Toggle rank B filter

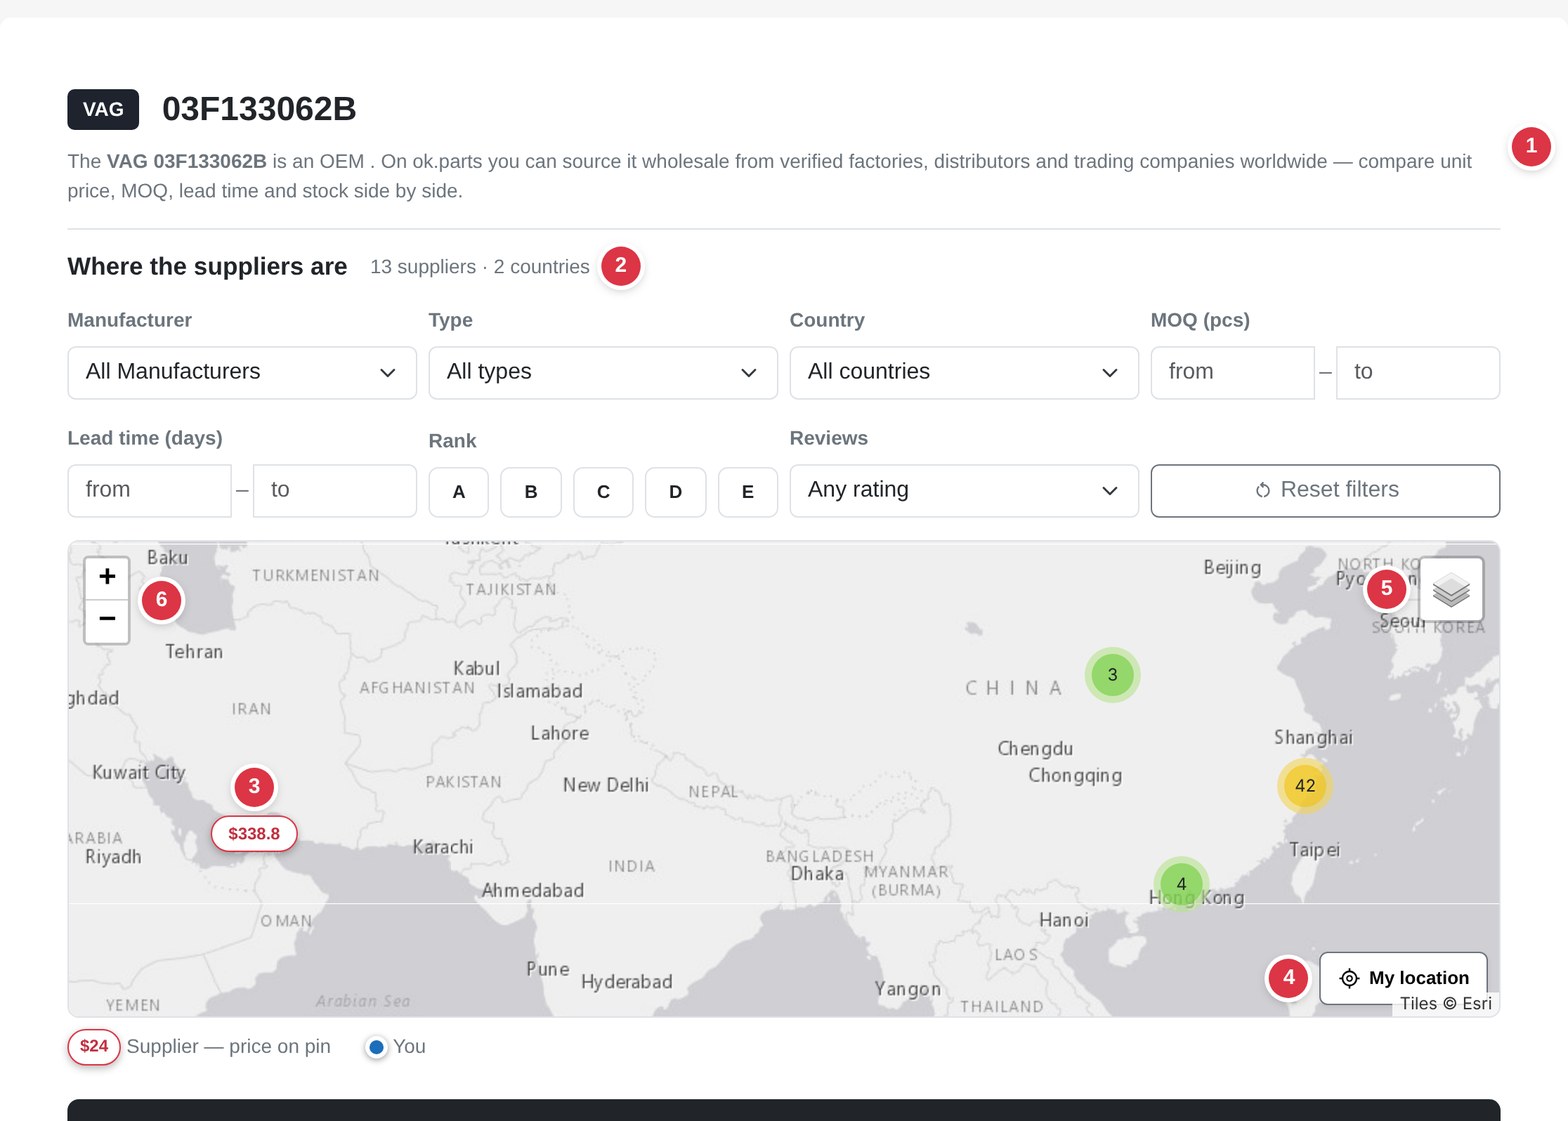click(531, 492)
